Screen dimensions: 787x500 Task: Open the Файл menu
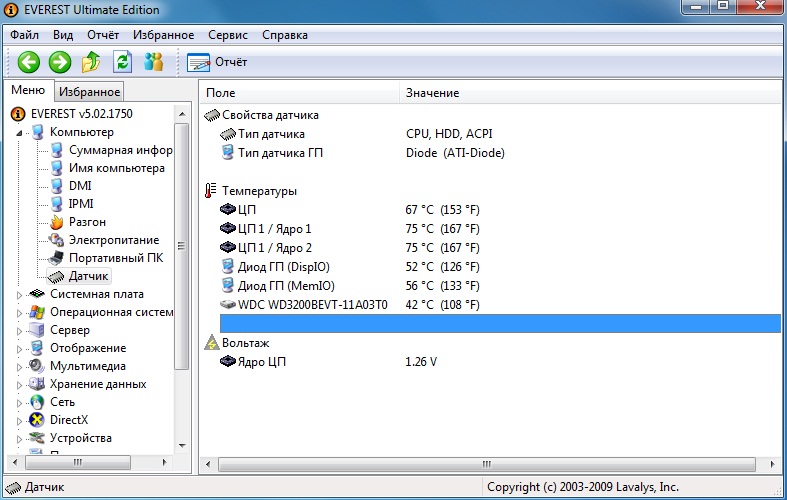[x=24, y=35]
